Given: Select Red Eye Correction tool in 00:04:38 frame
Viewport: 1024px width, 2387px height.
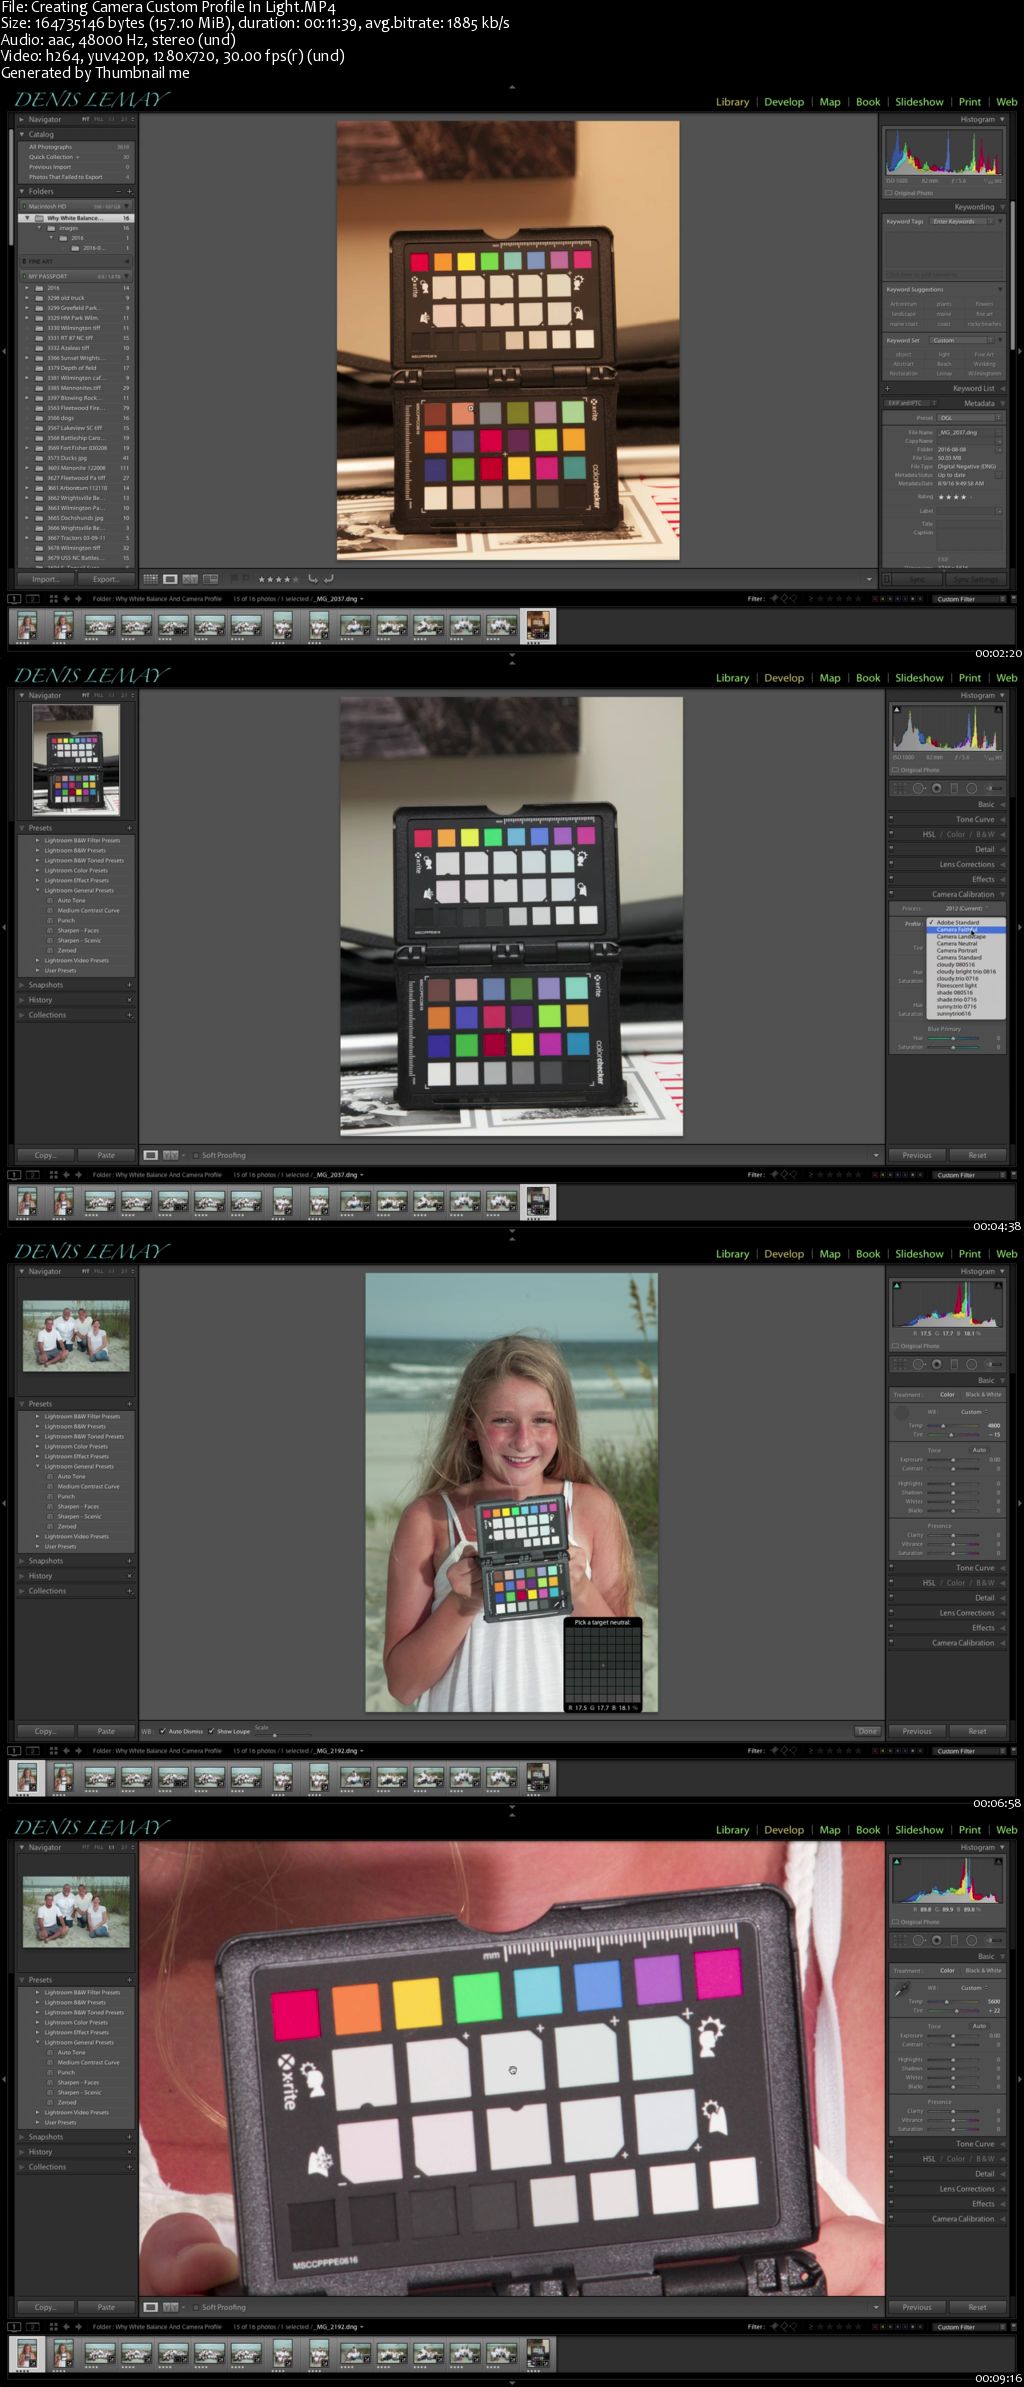Looking at the screenshot, I should tap(937, 788).
